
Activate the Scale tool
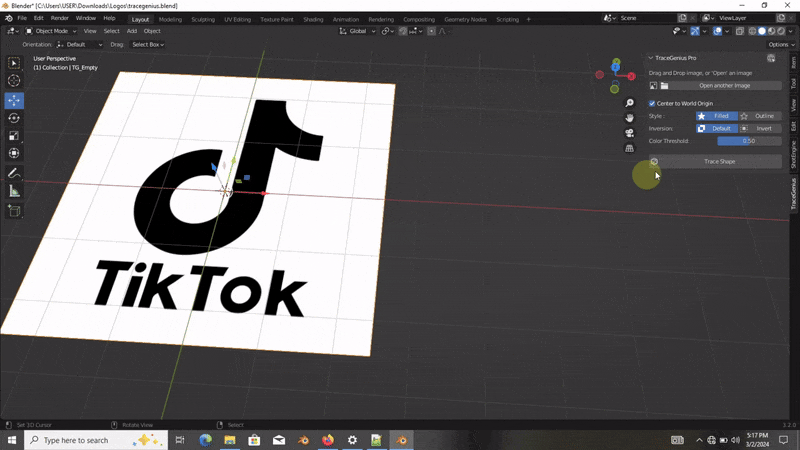pyautogui.click(x=14, y=136)
